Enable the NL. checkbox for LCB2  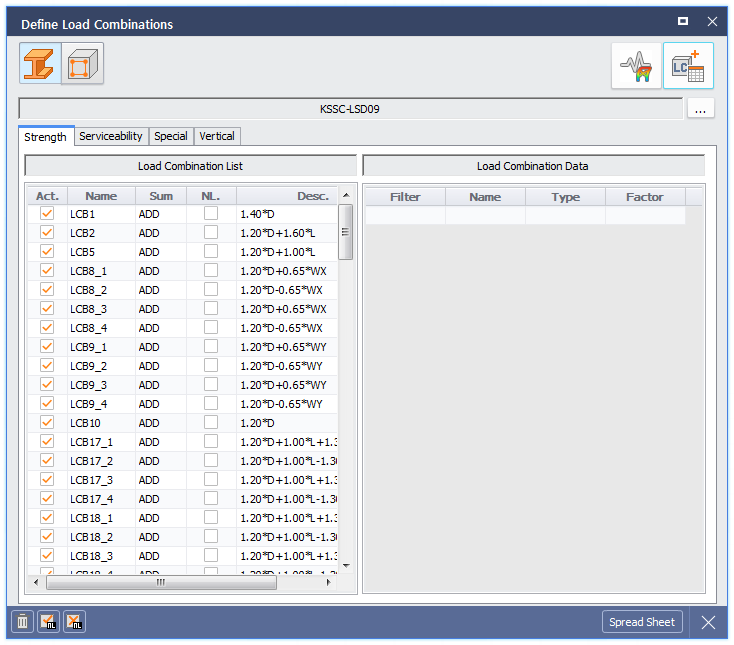[x=211, y=233]
